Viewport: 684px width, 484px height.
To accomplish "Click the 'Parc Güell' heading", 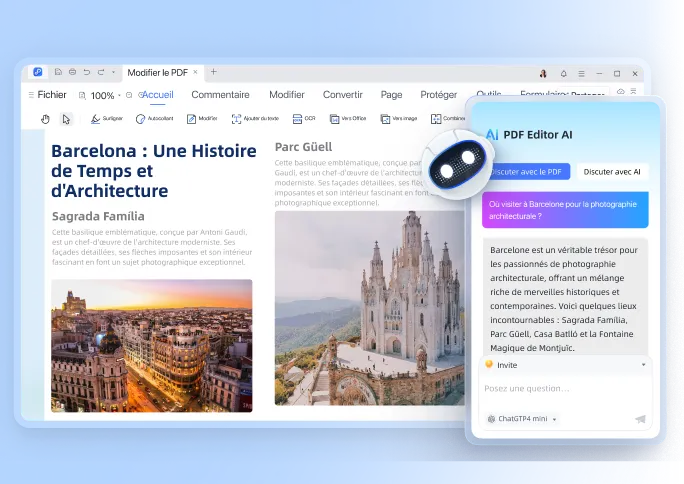I will pyautogui.click(x=304, y=147).
